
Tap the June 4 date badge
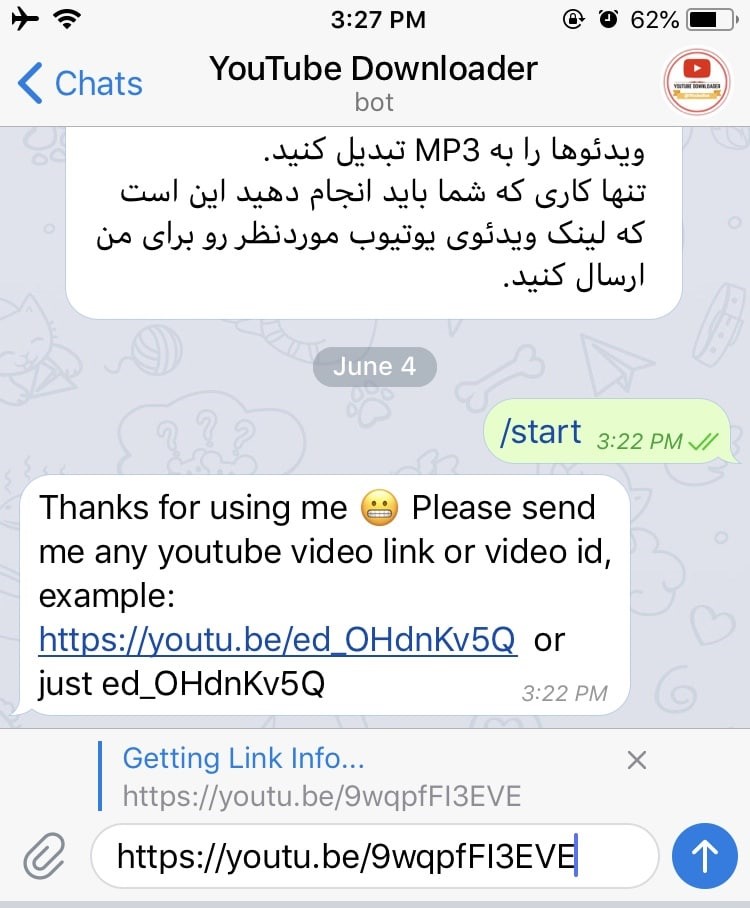click(x=375, y=367)
